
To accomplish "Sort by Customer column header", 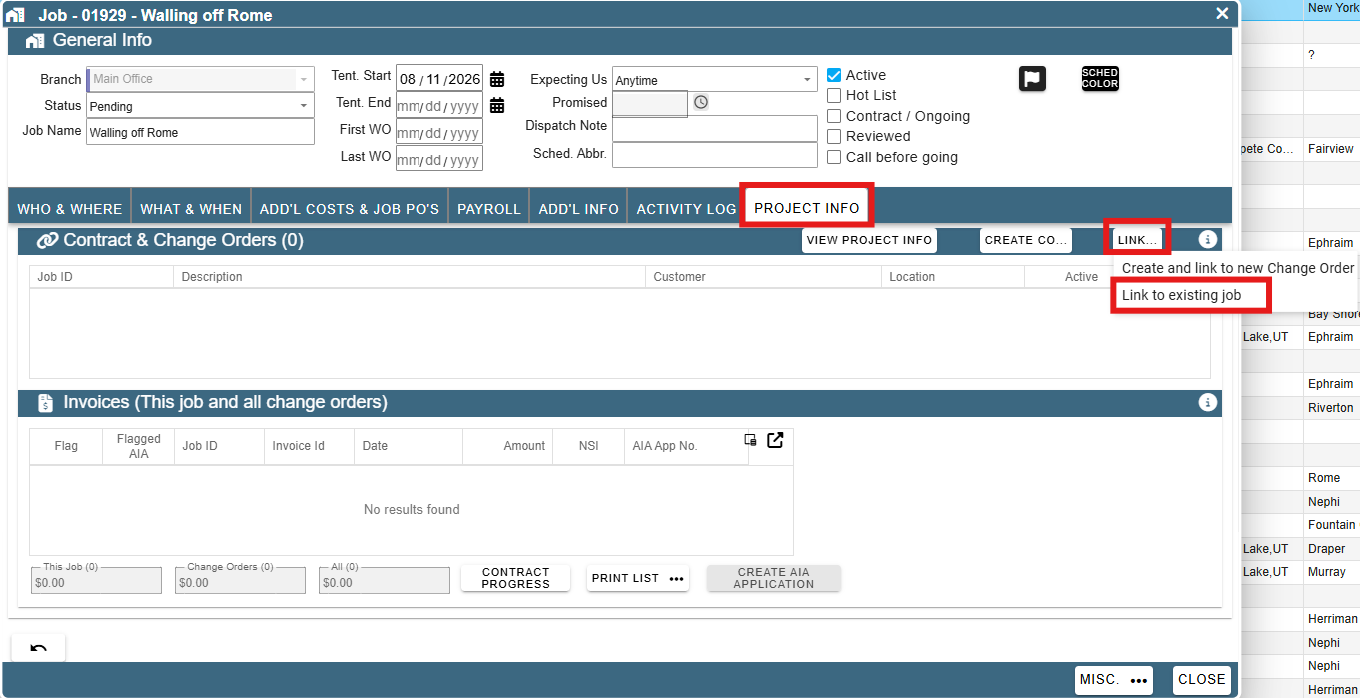I will click(x=763, y=277).
